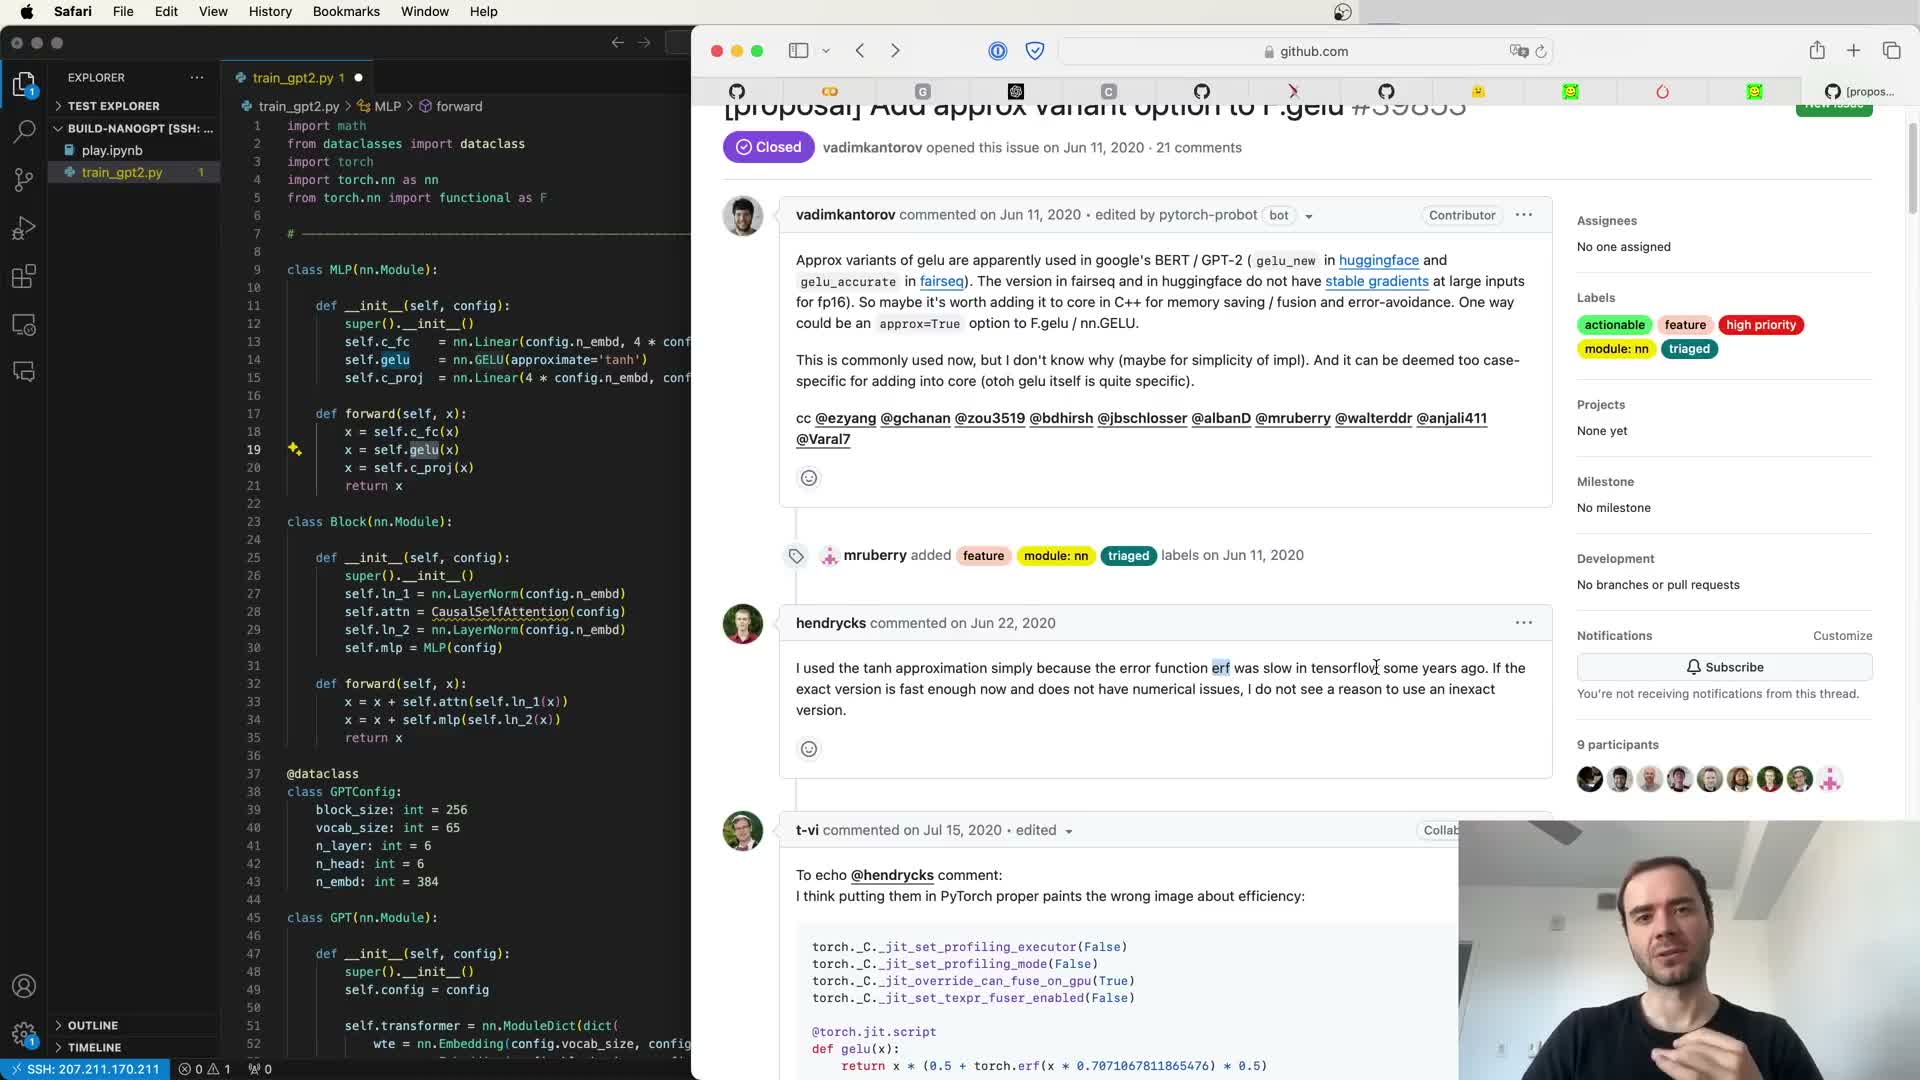
Task: Expand the OUTLINE section
Action: (93, 1025)
